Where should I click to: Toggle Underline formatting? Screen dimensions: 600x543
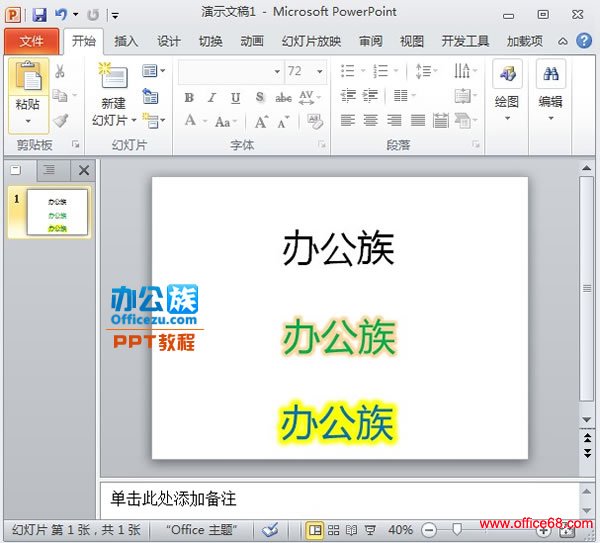click(236, 98)
